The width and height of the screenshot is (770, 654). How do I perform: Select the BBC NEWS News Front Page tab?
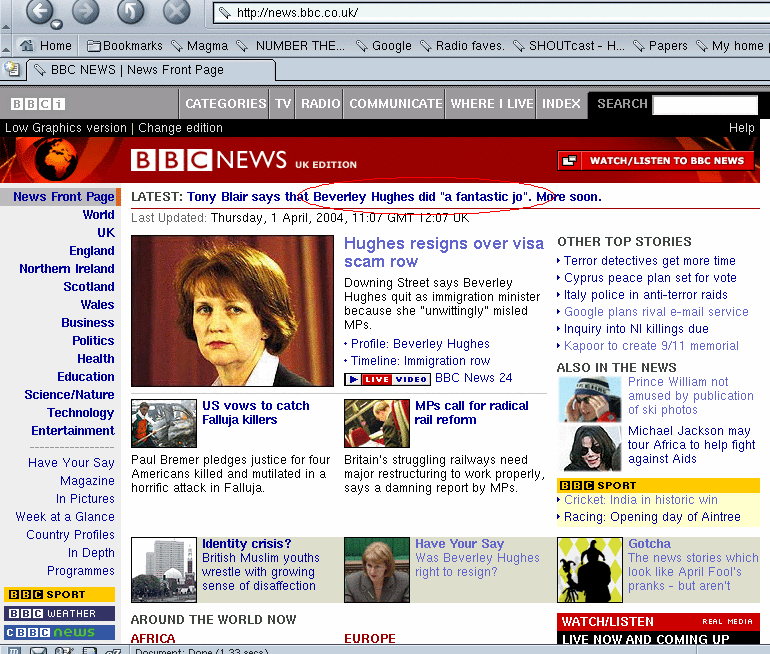[x=150, y=70]
